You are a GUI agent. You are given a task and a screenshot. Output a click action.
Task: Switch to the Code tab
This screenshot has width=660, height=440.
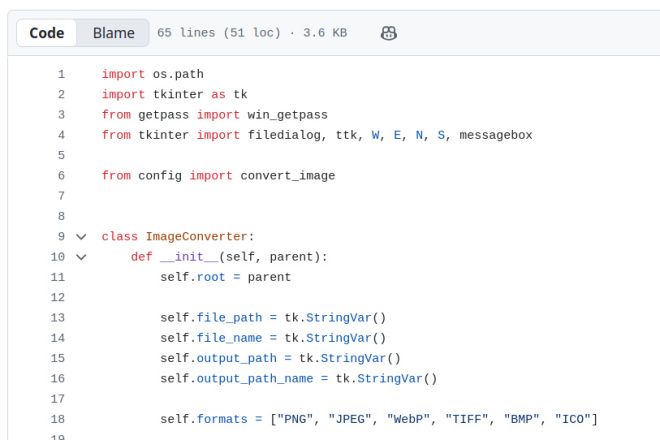(x=47, y=33)
